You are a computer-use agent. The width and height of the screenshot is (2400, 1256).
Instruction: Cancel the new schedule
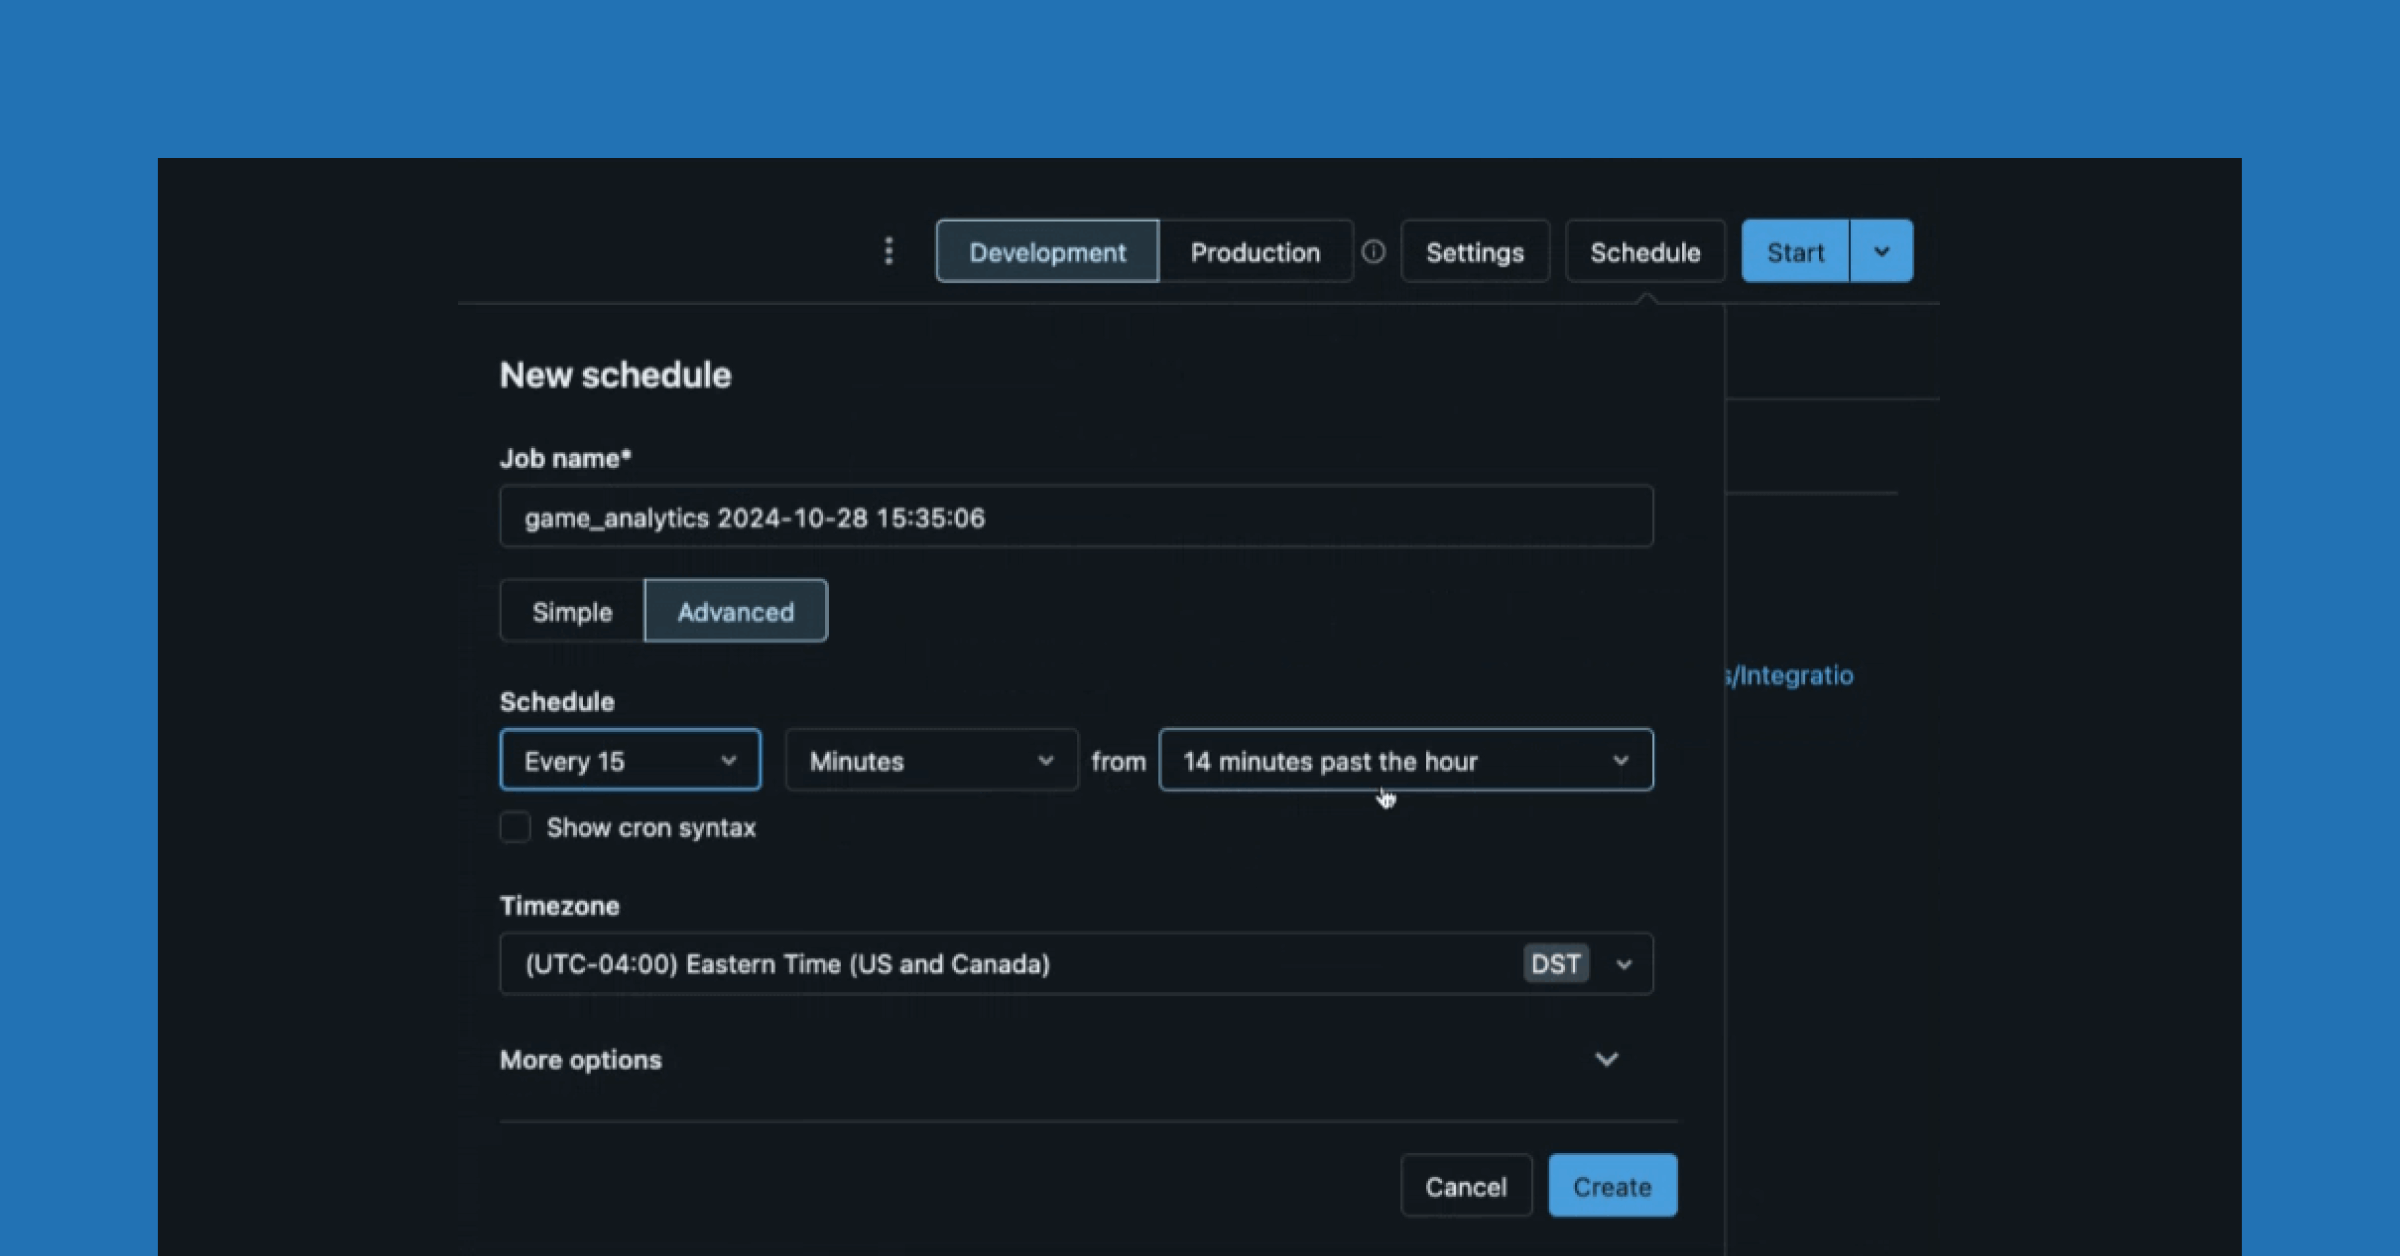1465,1187
